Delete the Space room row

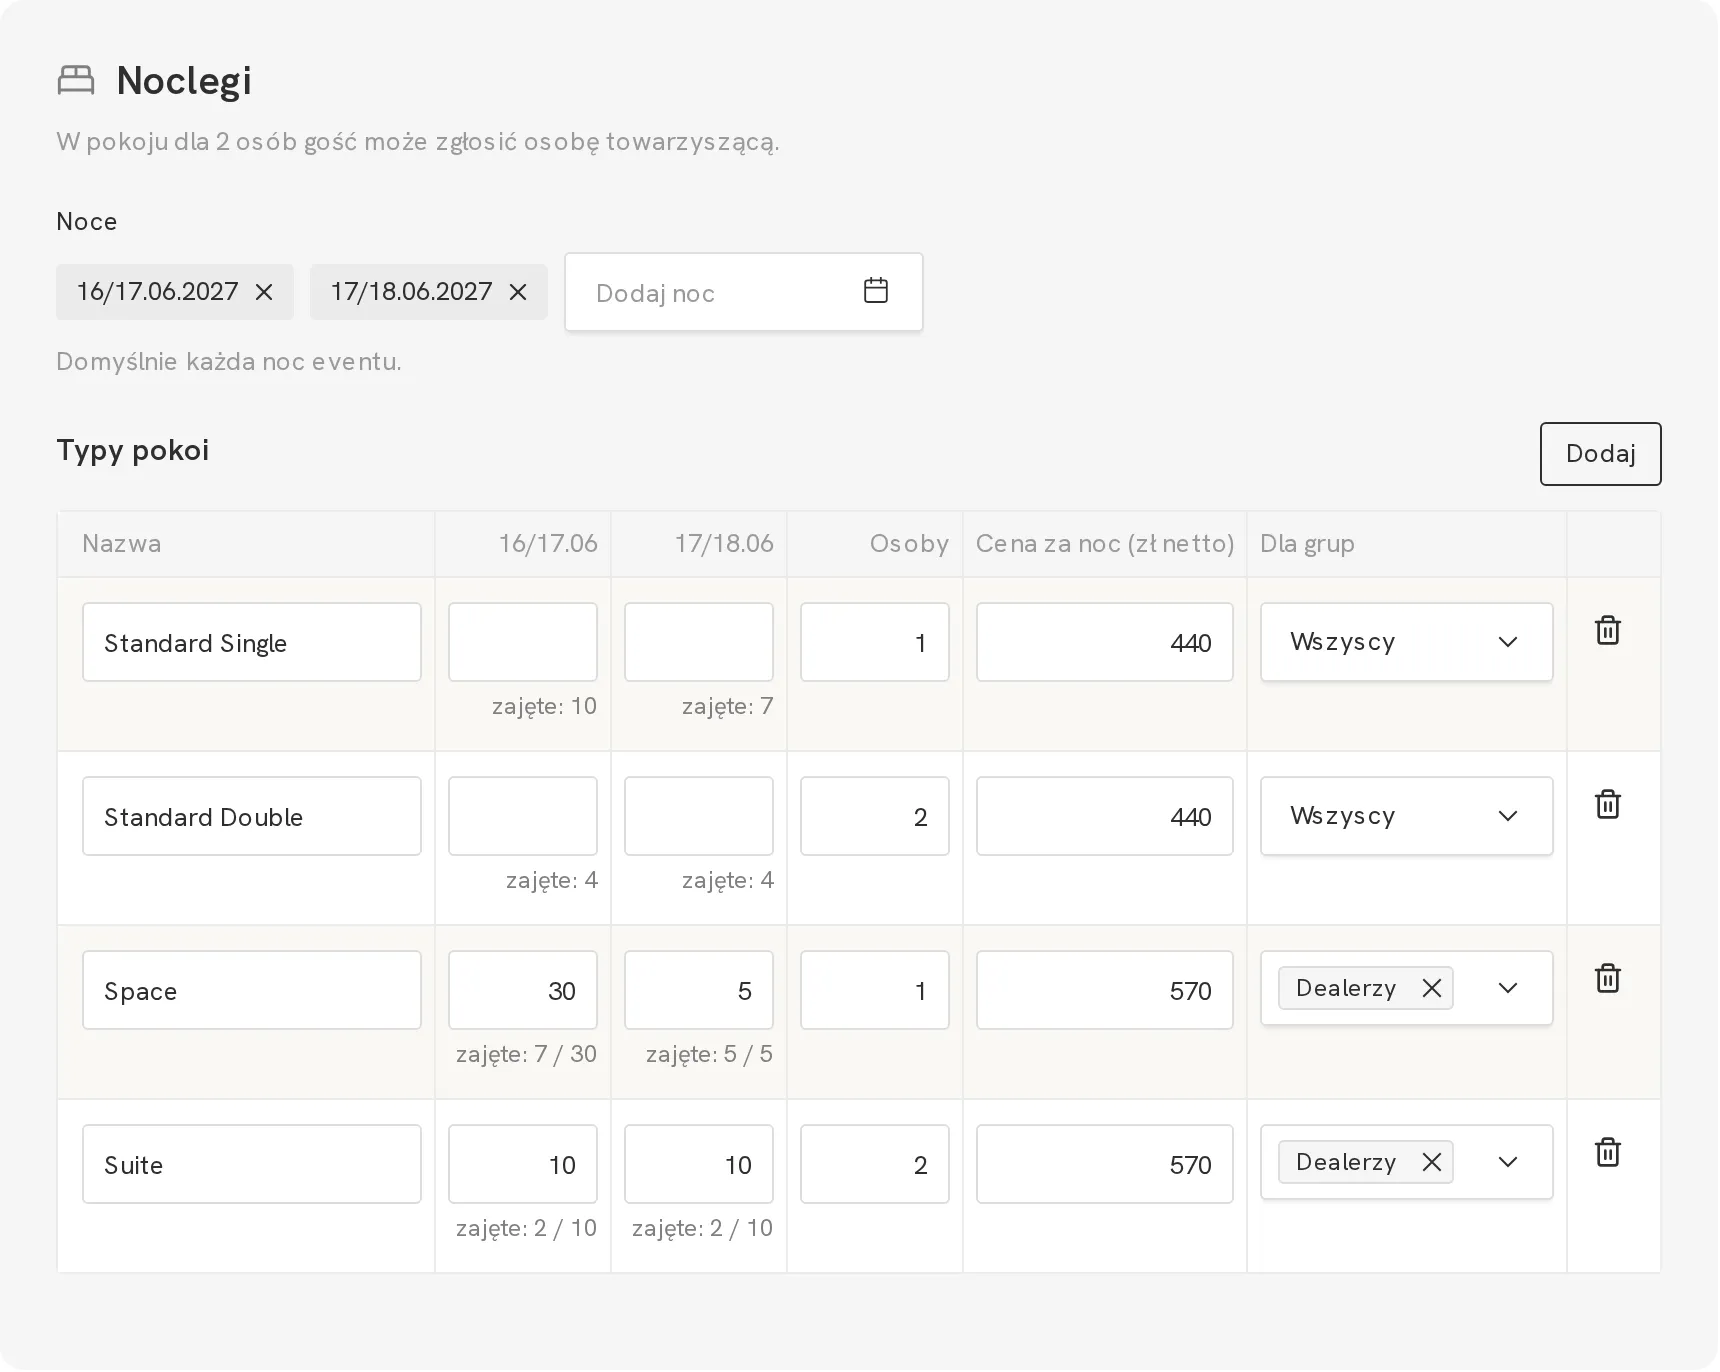tap(1608, 978)
